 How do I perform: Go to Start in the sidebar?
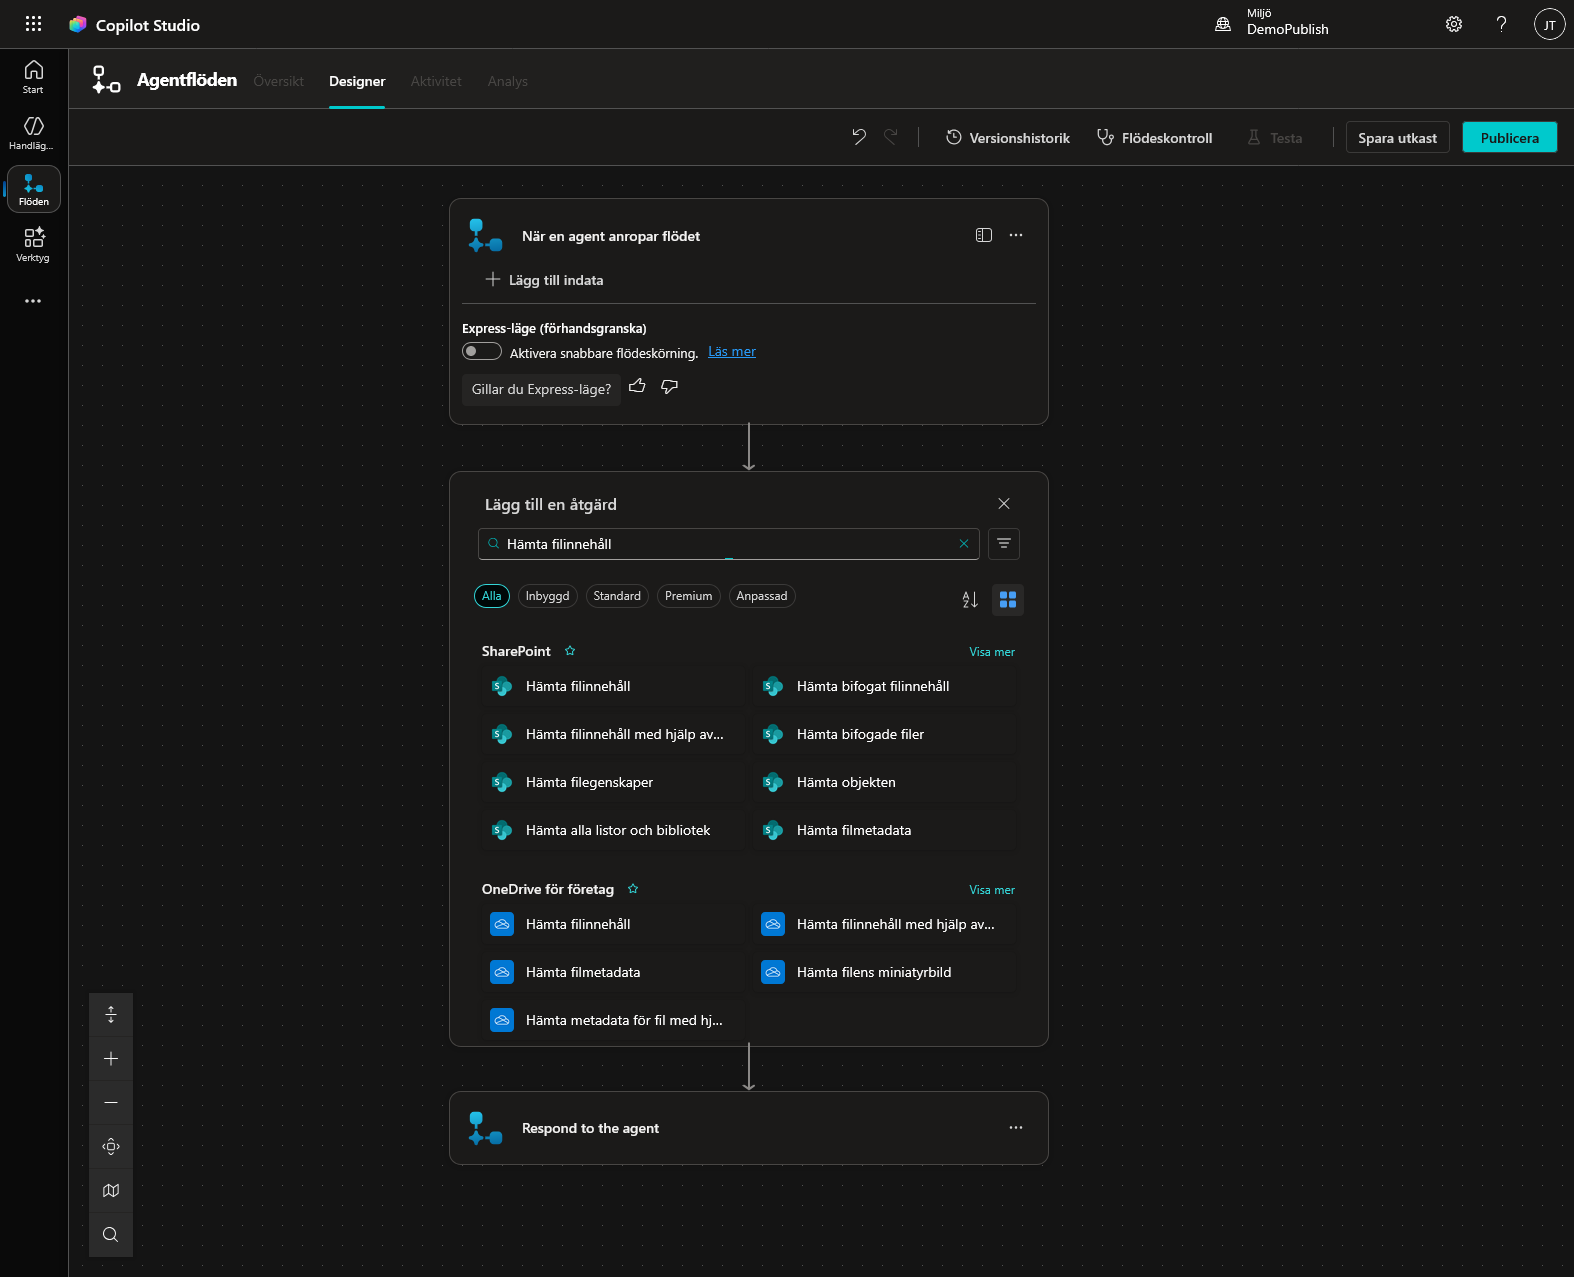point(33,77)
